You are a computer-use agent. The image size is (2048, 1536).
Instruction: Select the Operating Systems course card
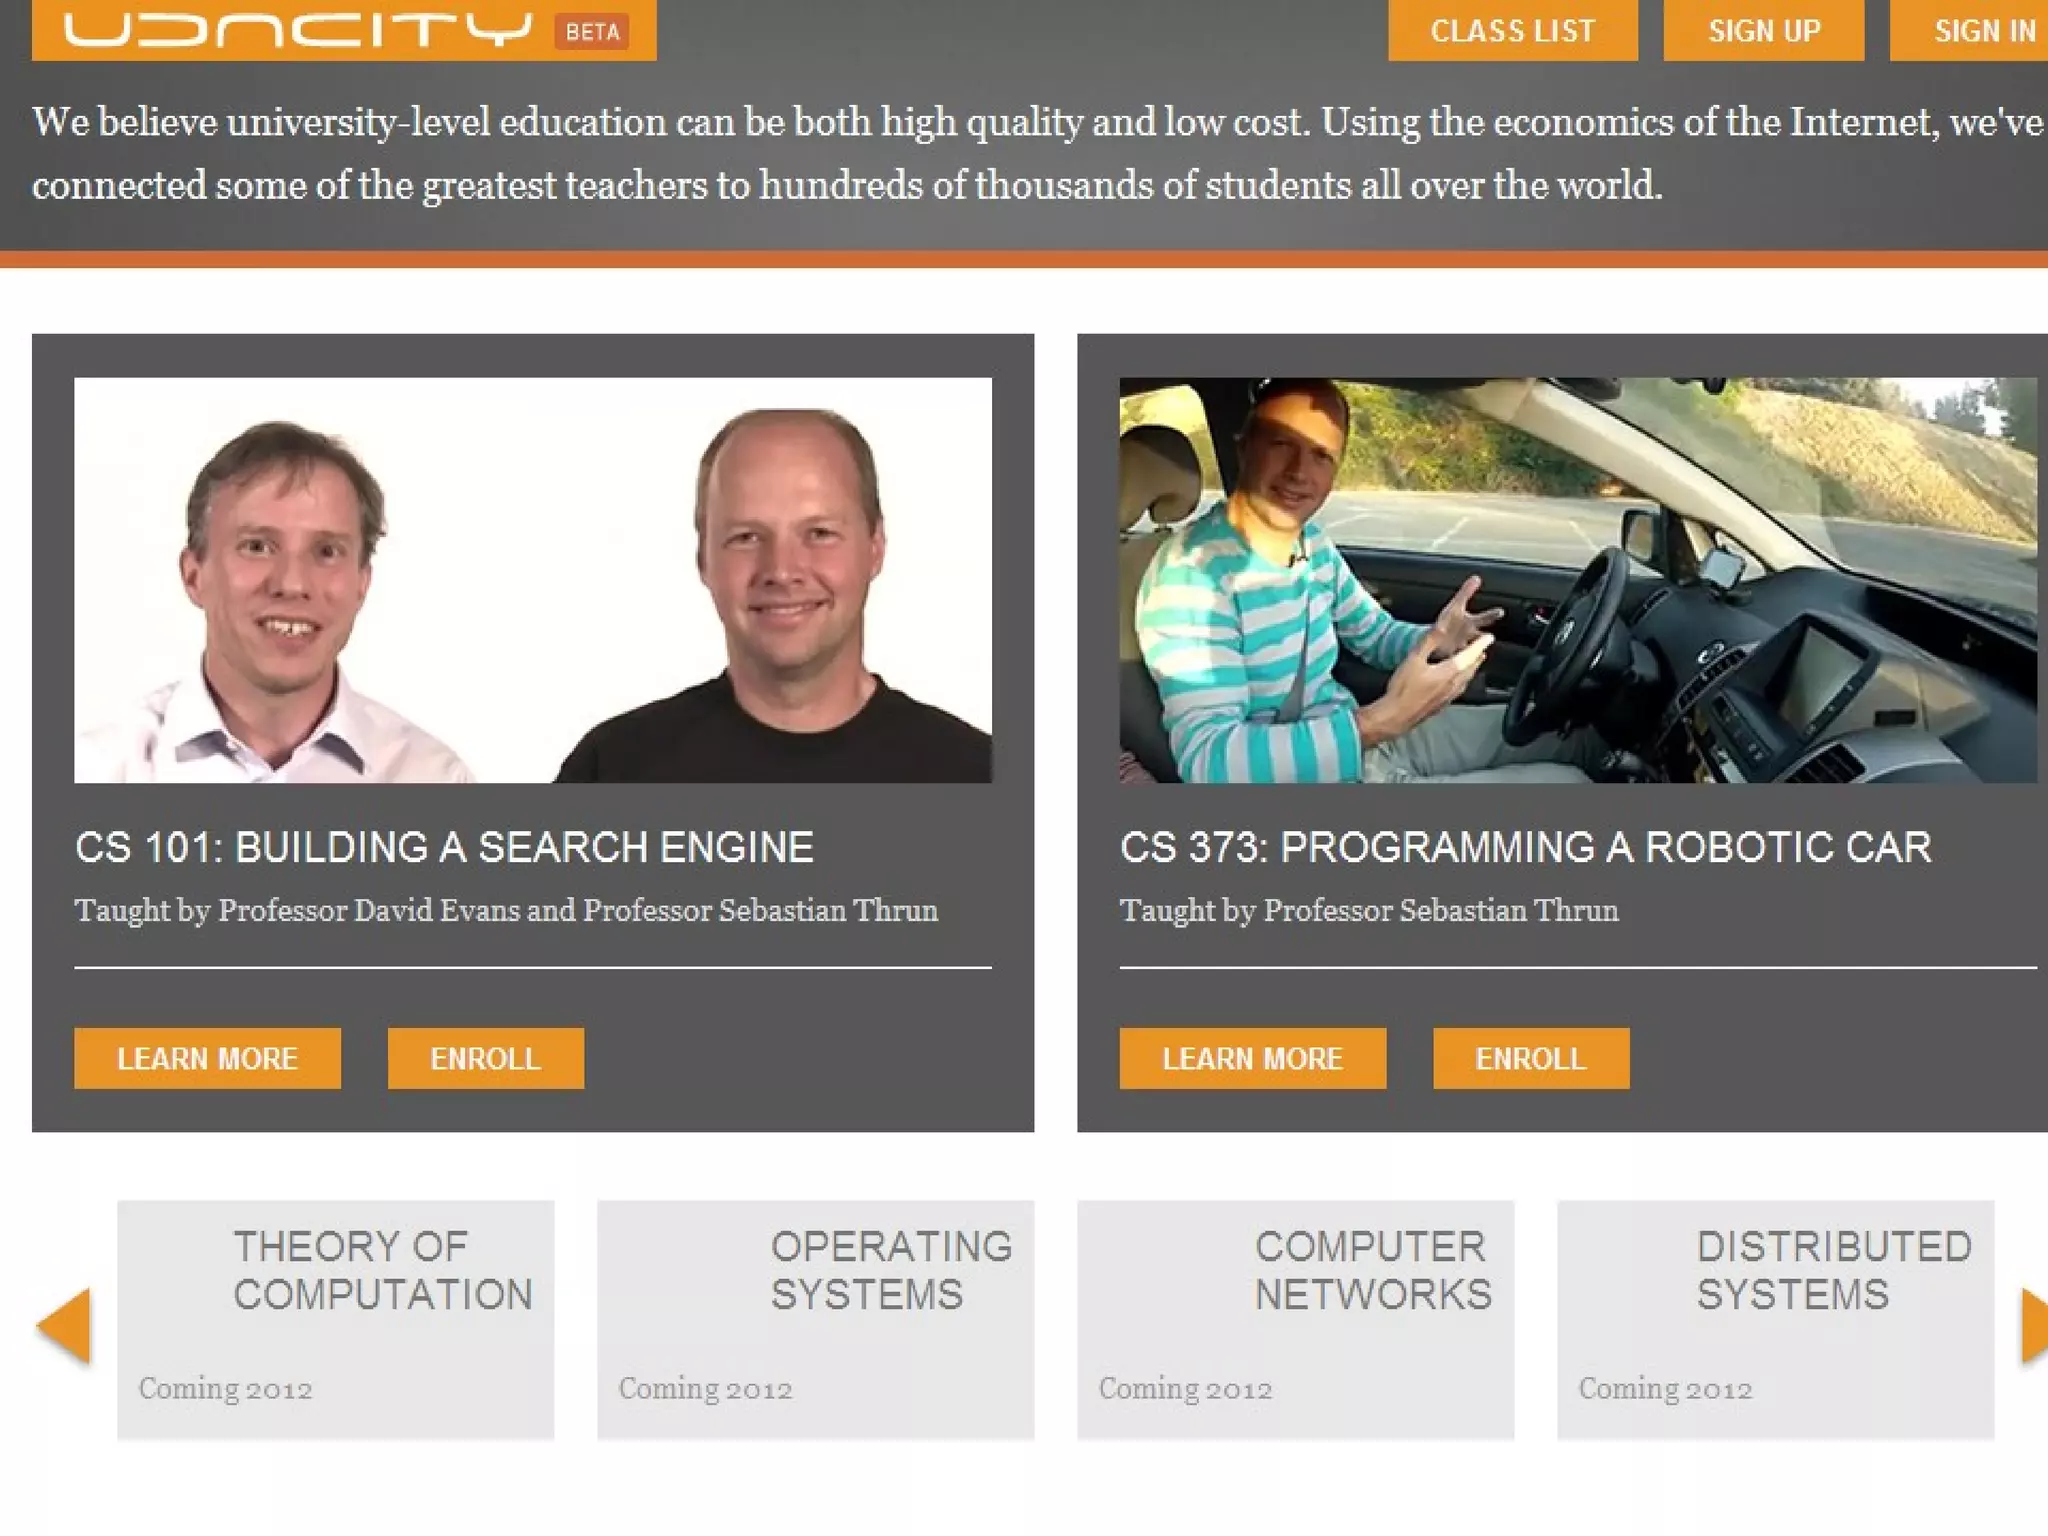(x=816, y=1320)
